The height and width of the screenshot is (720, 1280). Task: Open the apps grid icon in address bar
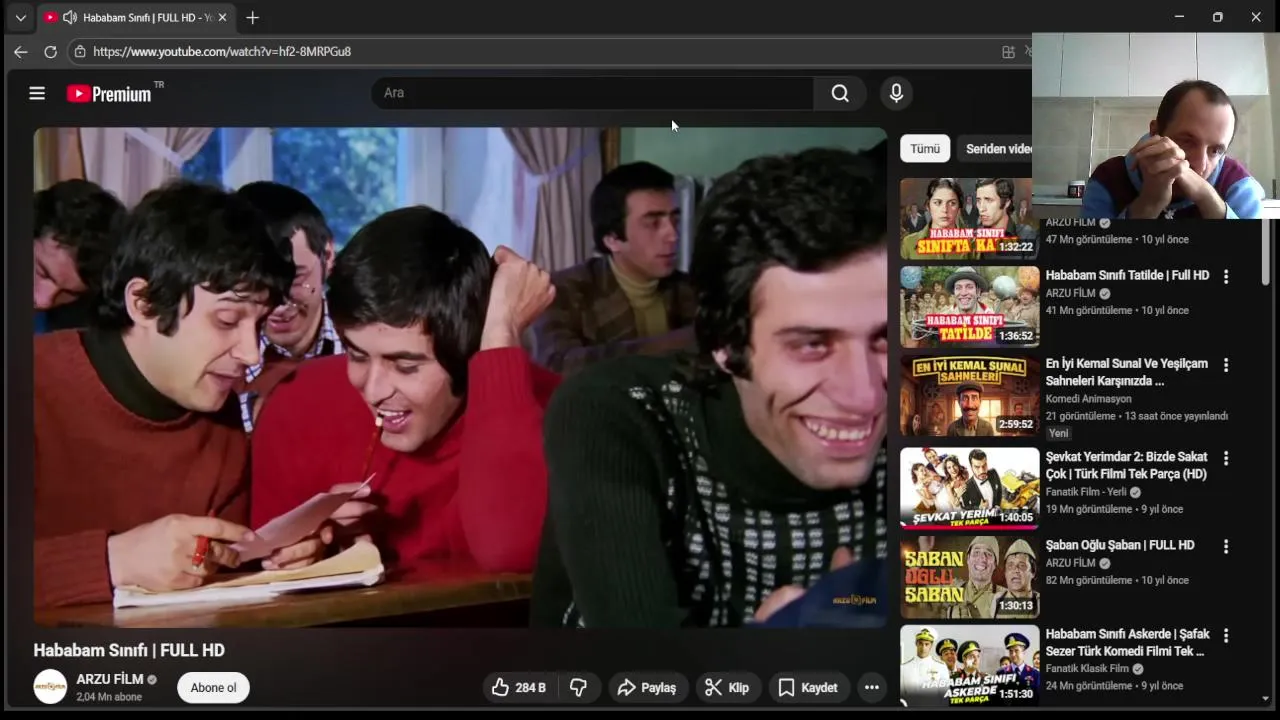click(x=1008, y=51)
